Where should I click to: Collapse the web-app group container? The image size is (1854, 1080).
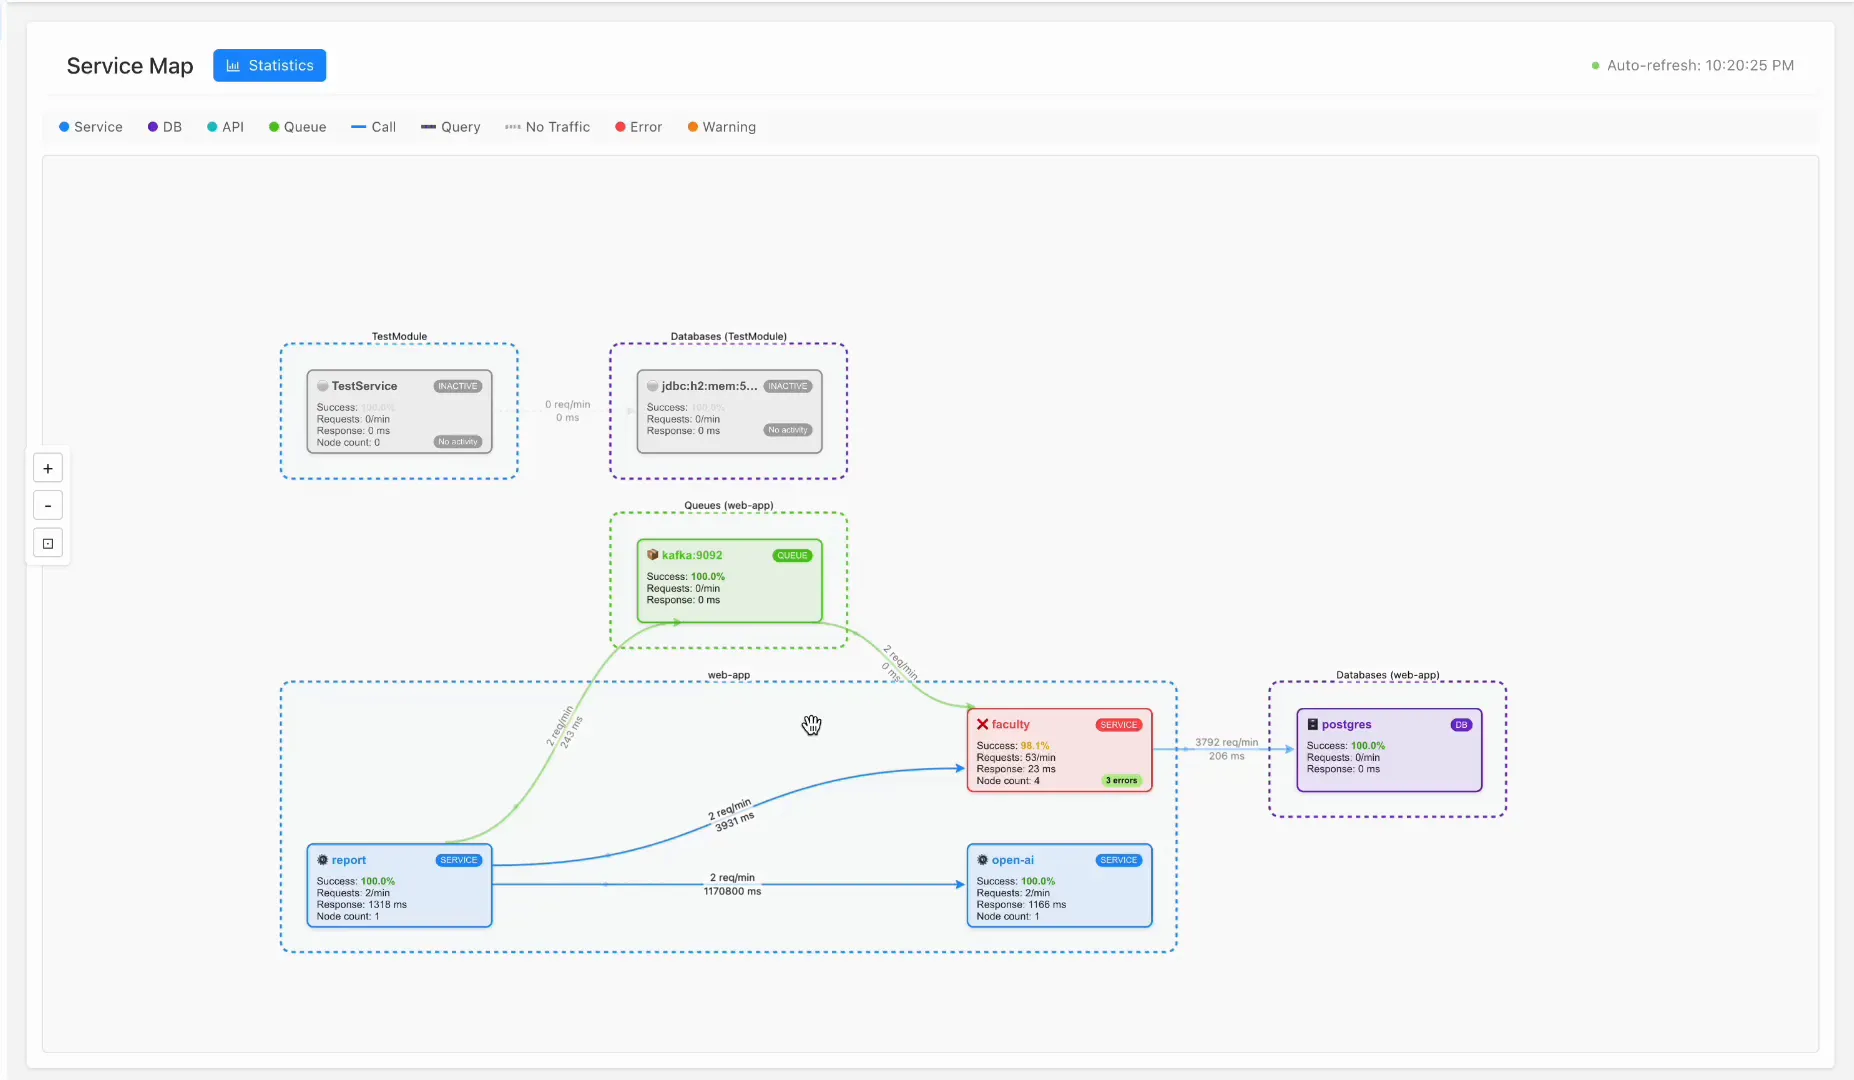pyautogui.click(x=729, y=675)
